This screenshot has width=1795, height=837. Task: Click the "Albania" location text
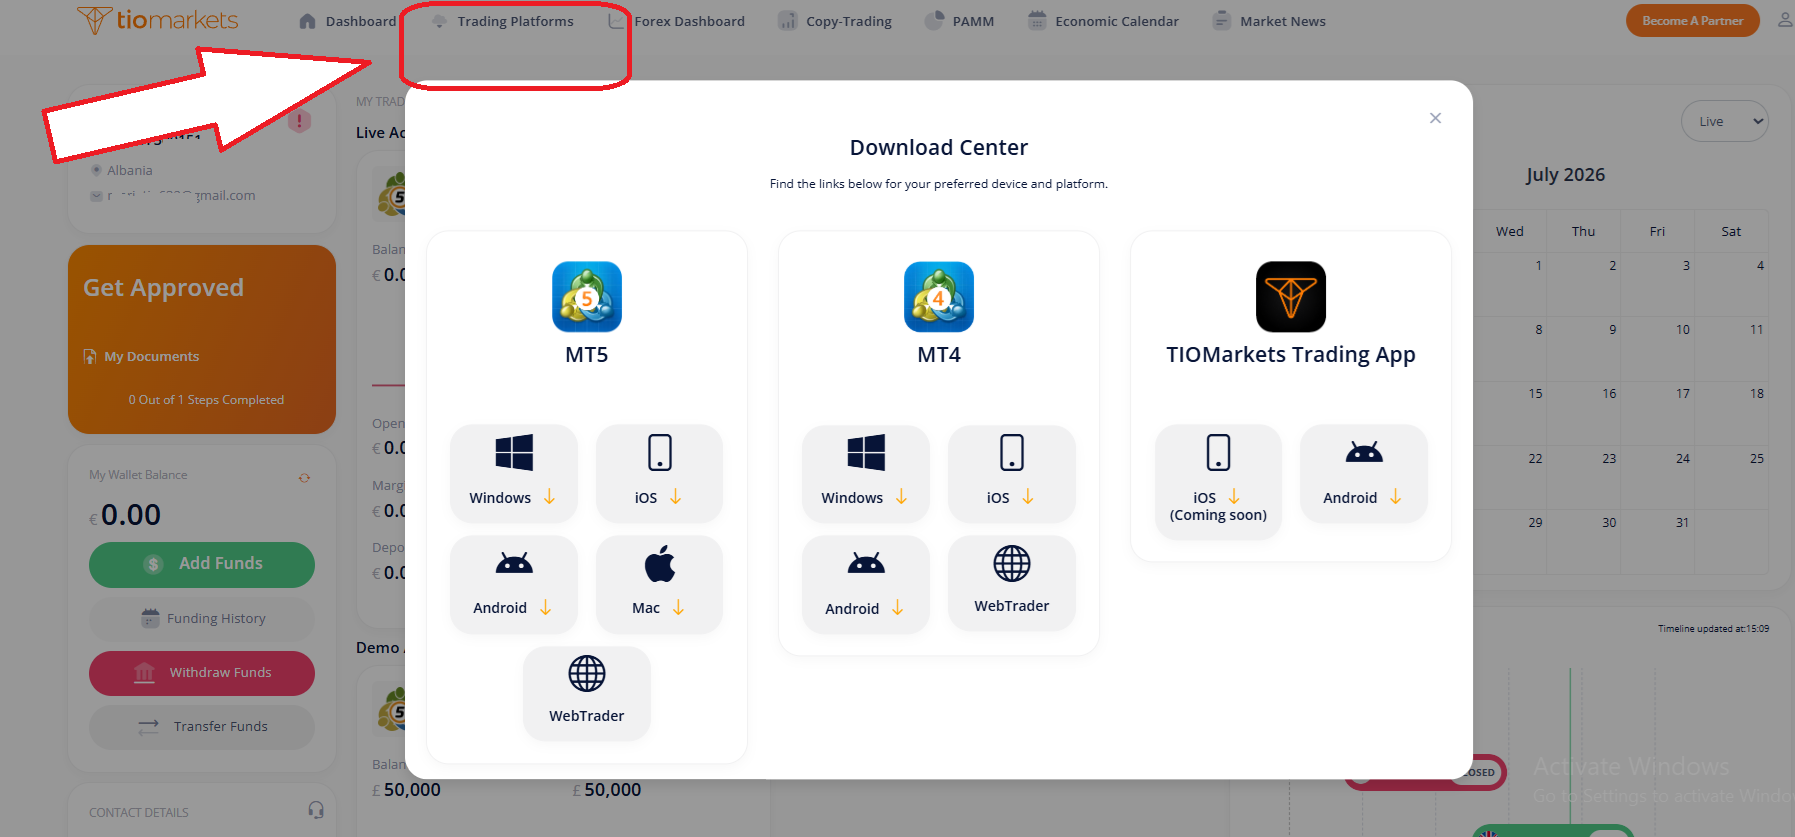point(130,171)
